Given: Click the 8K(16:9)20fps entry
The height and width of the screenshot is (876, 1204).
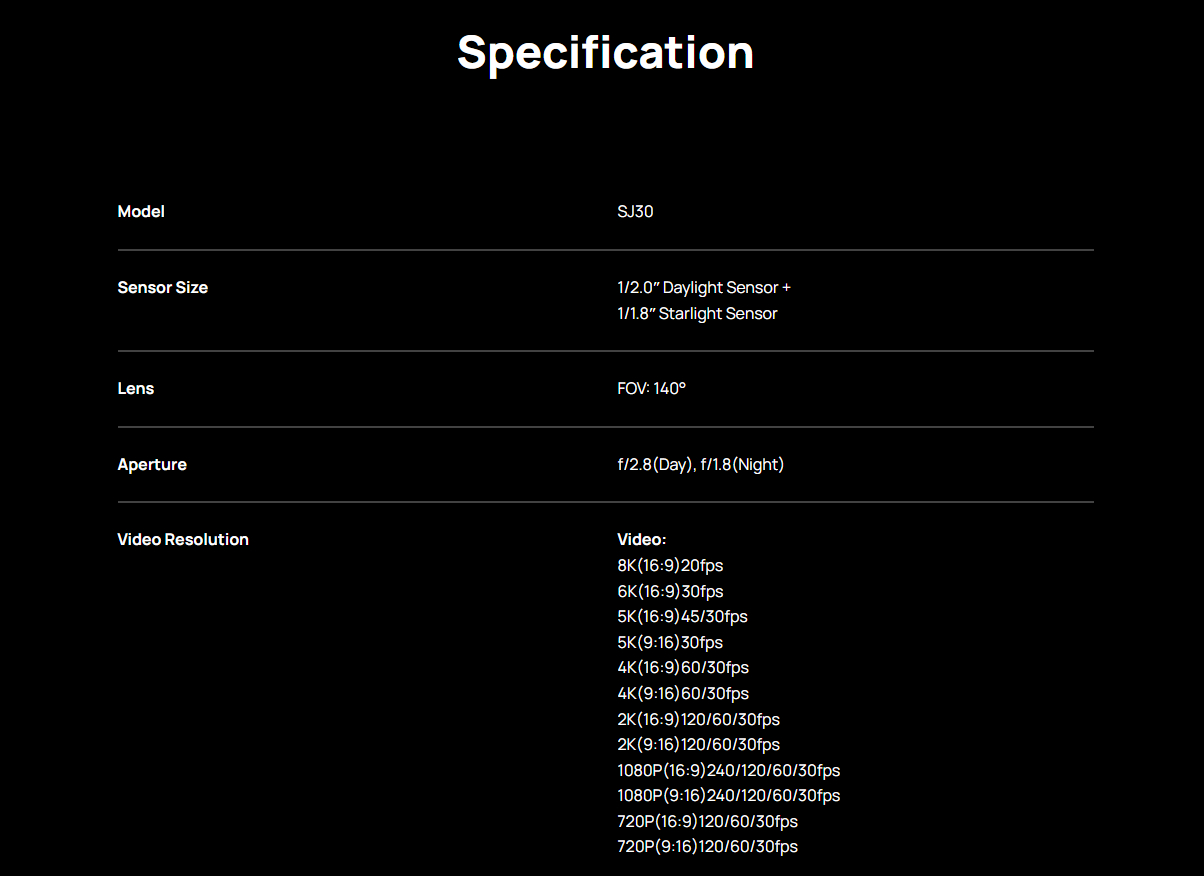Looking at the screenshot, I should (670, 566).
